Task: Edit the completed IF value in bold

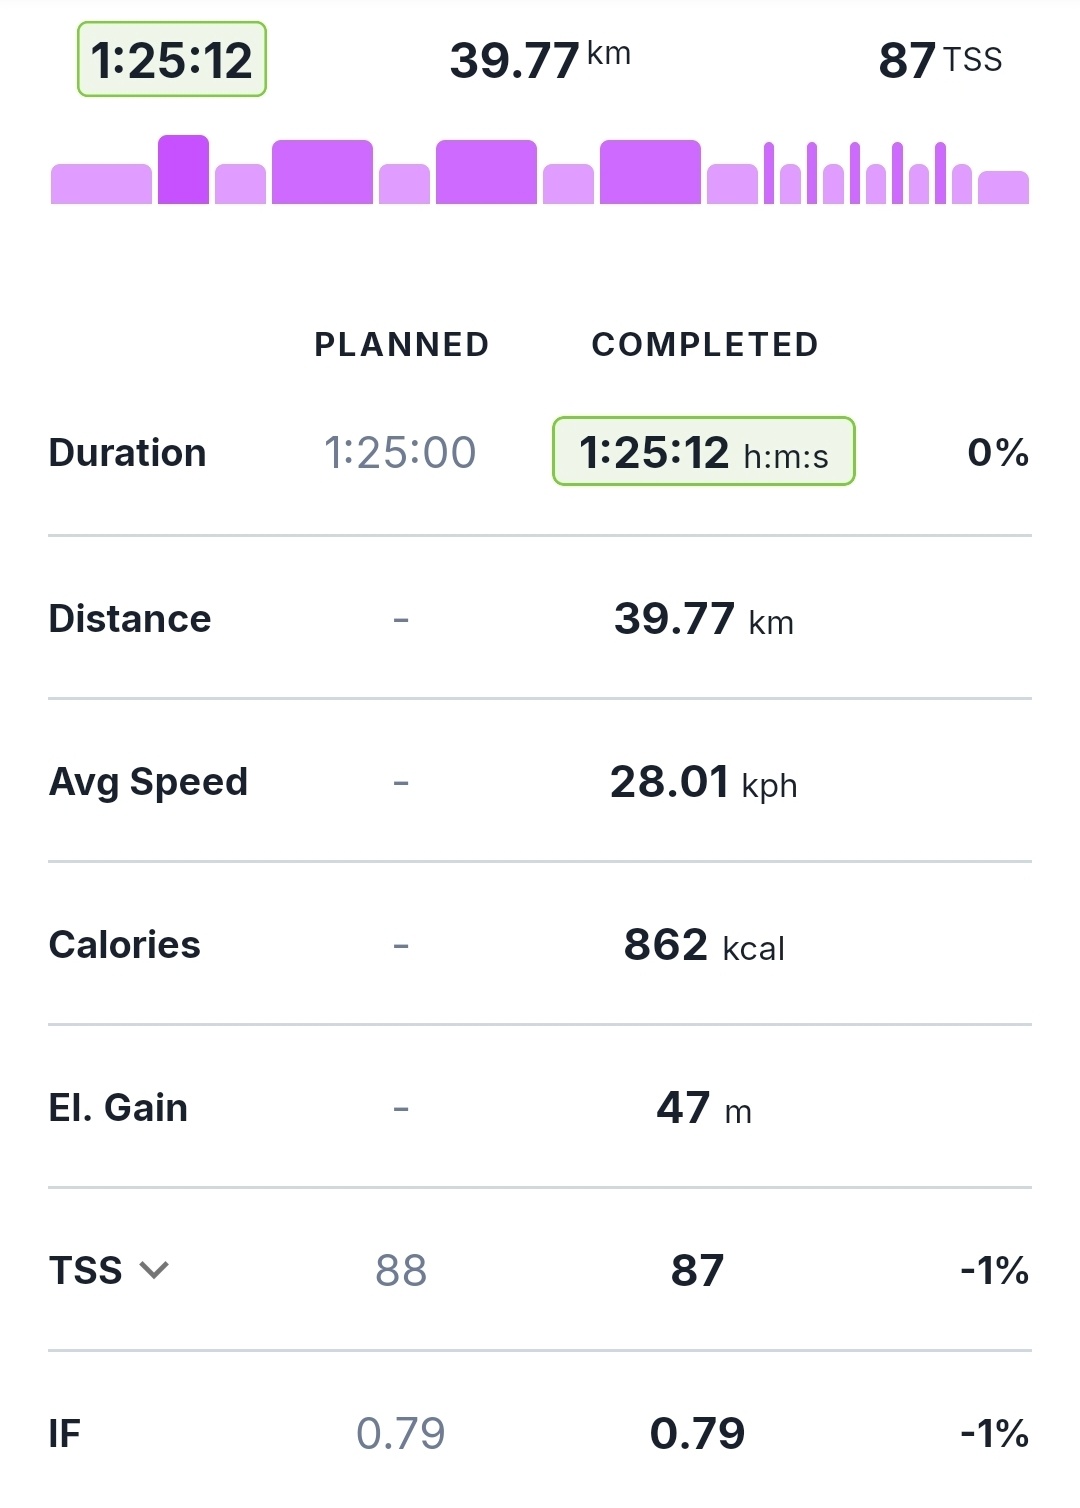Action: click(x=697, y=1433)
